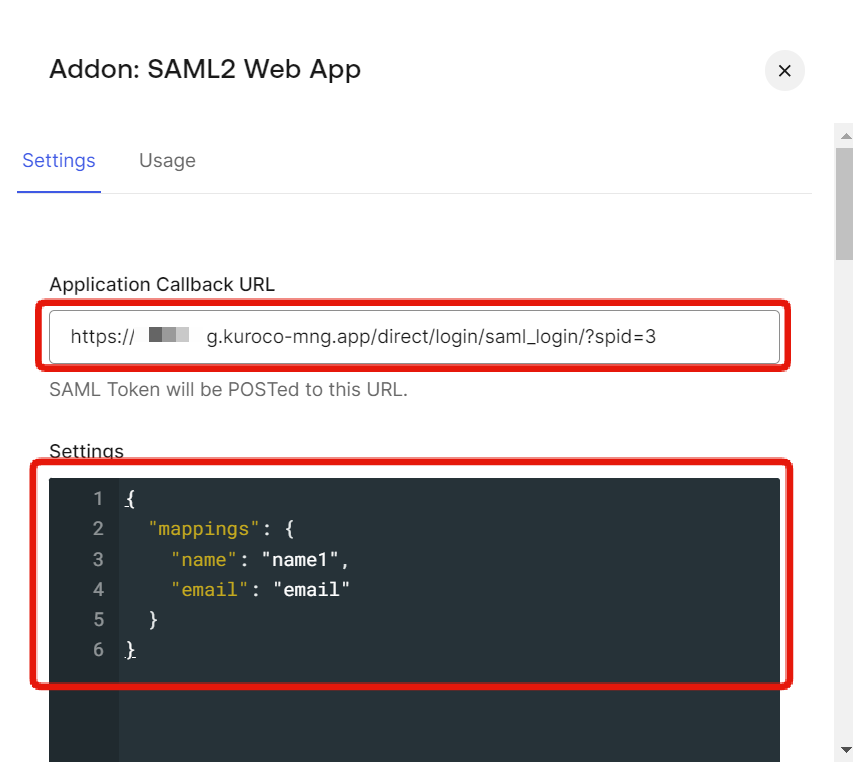853x762 pixels.
Task: Click line number 1 in editor gutter
Action: (98, 498)
